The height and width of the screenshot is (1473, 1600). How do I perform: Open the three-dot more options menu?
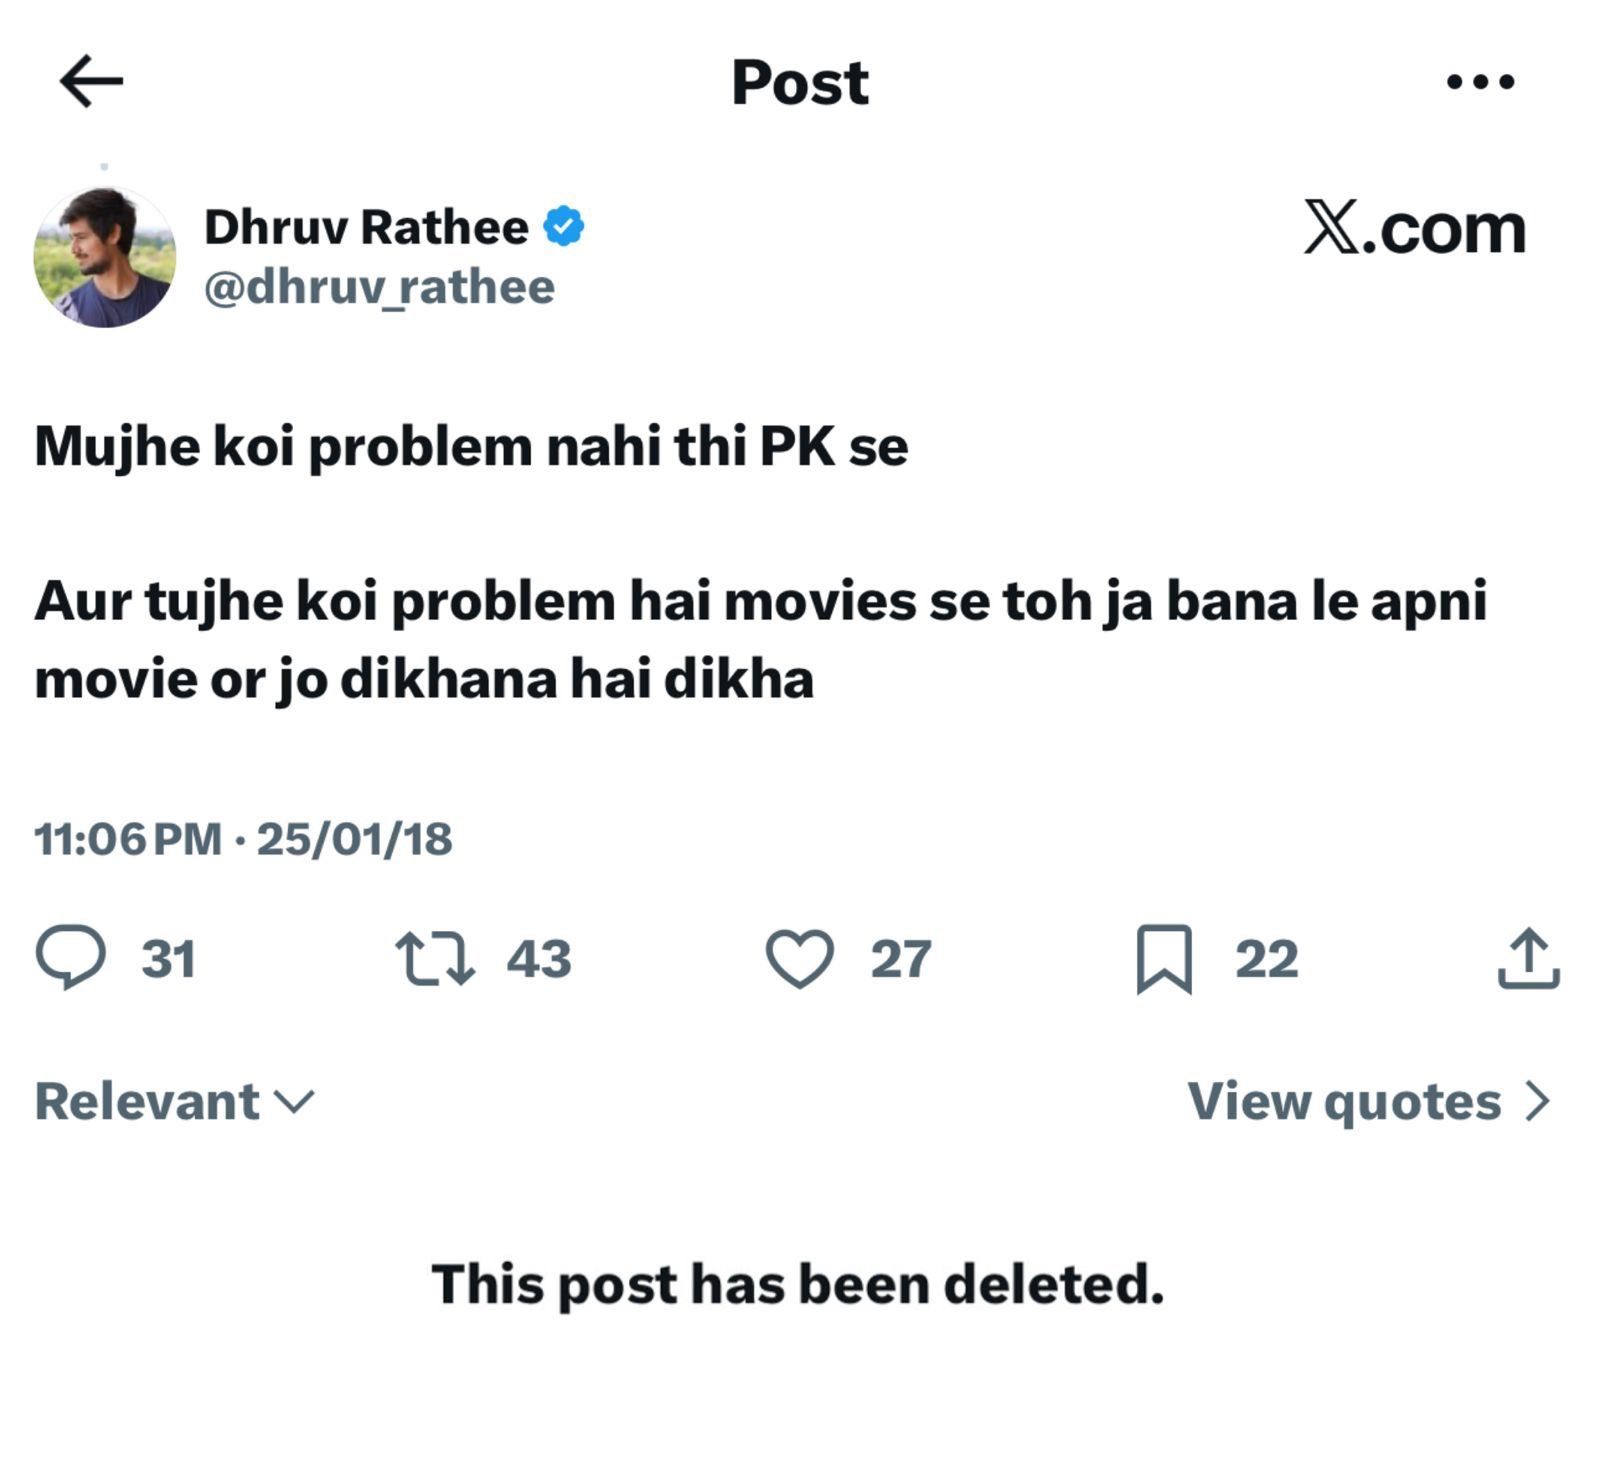[x=1480, y=82]
